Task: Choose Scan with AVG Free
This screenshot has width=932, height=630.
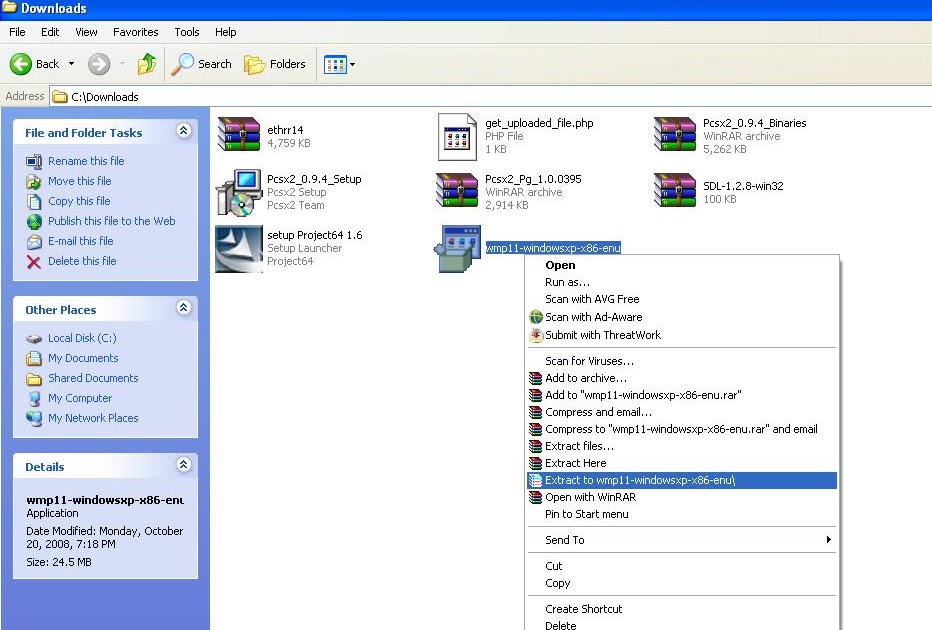Action: click(x=682, y=299)
